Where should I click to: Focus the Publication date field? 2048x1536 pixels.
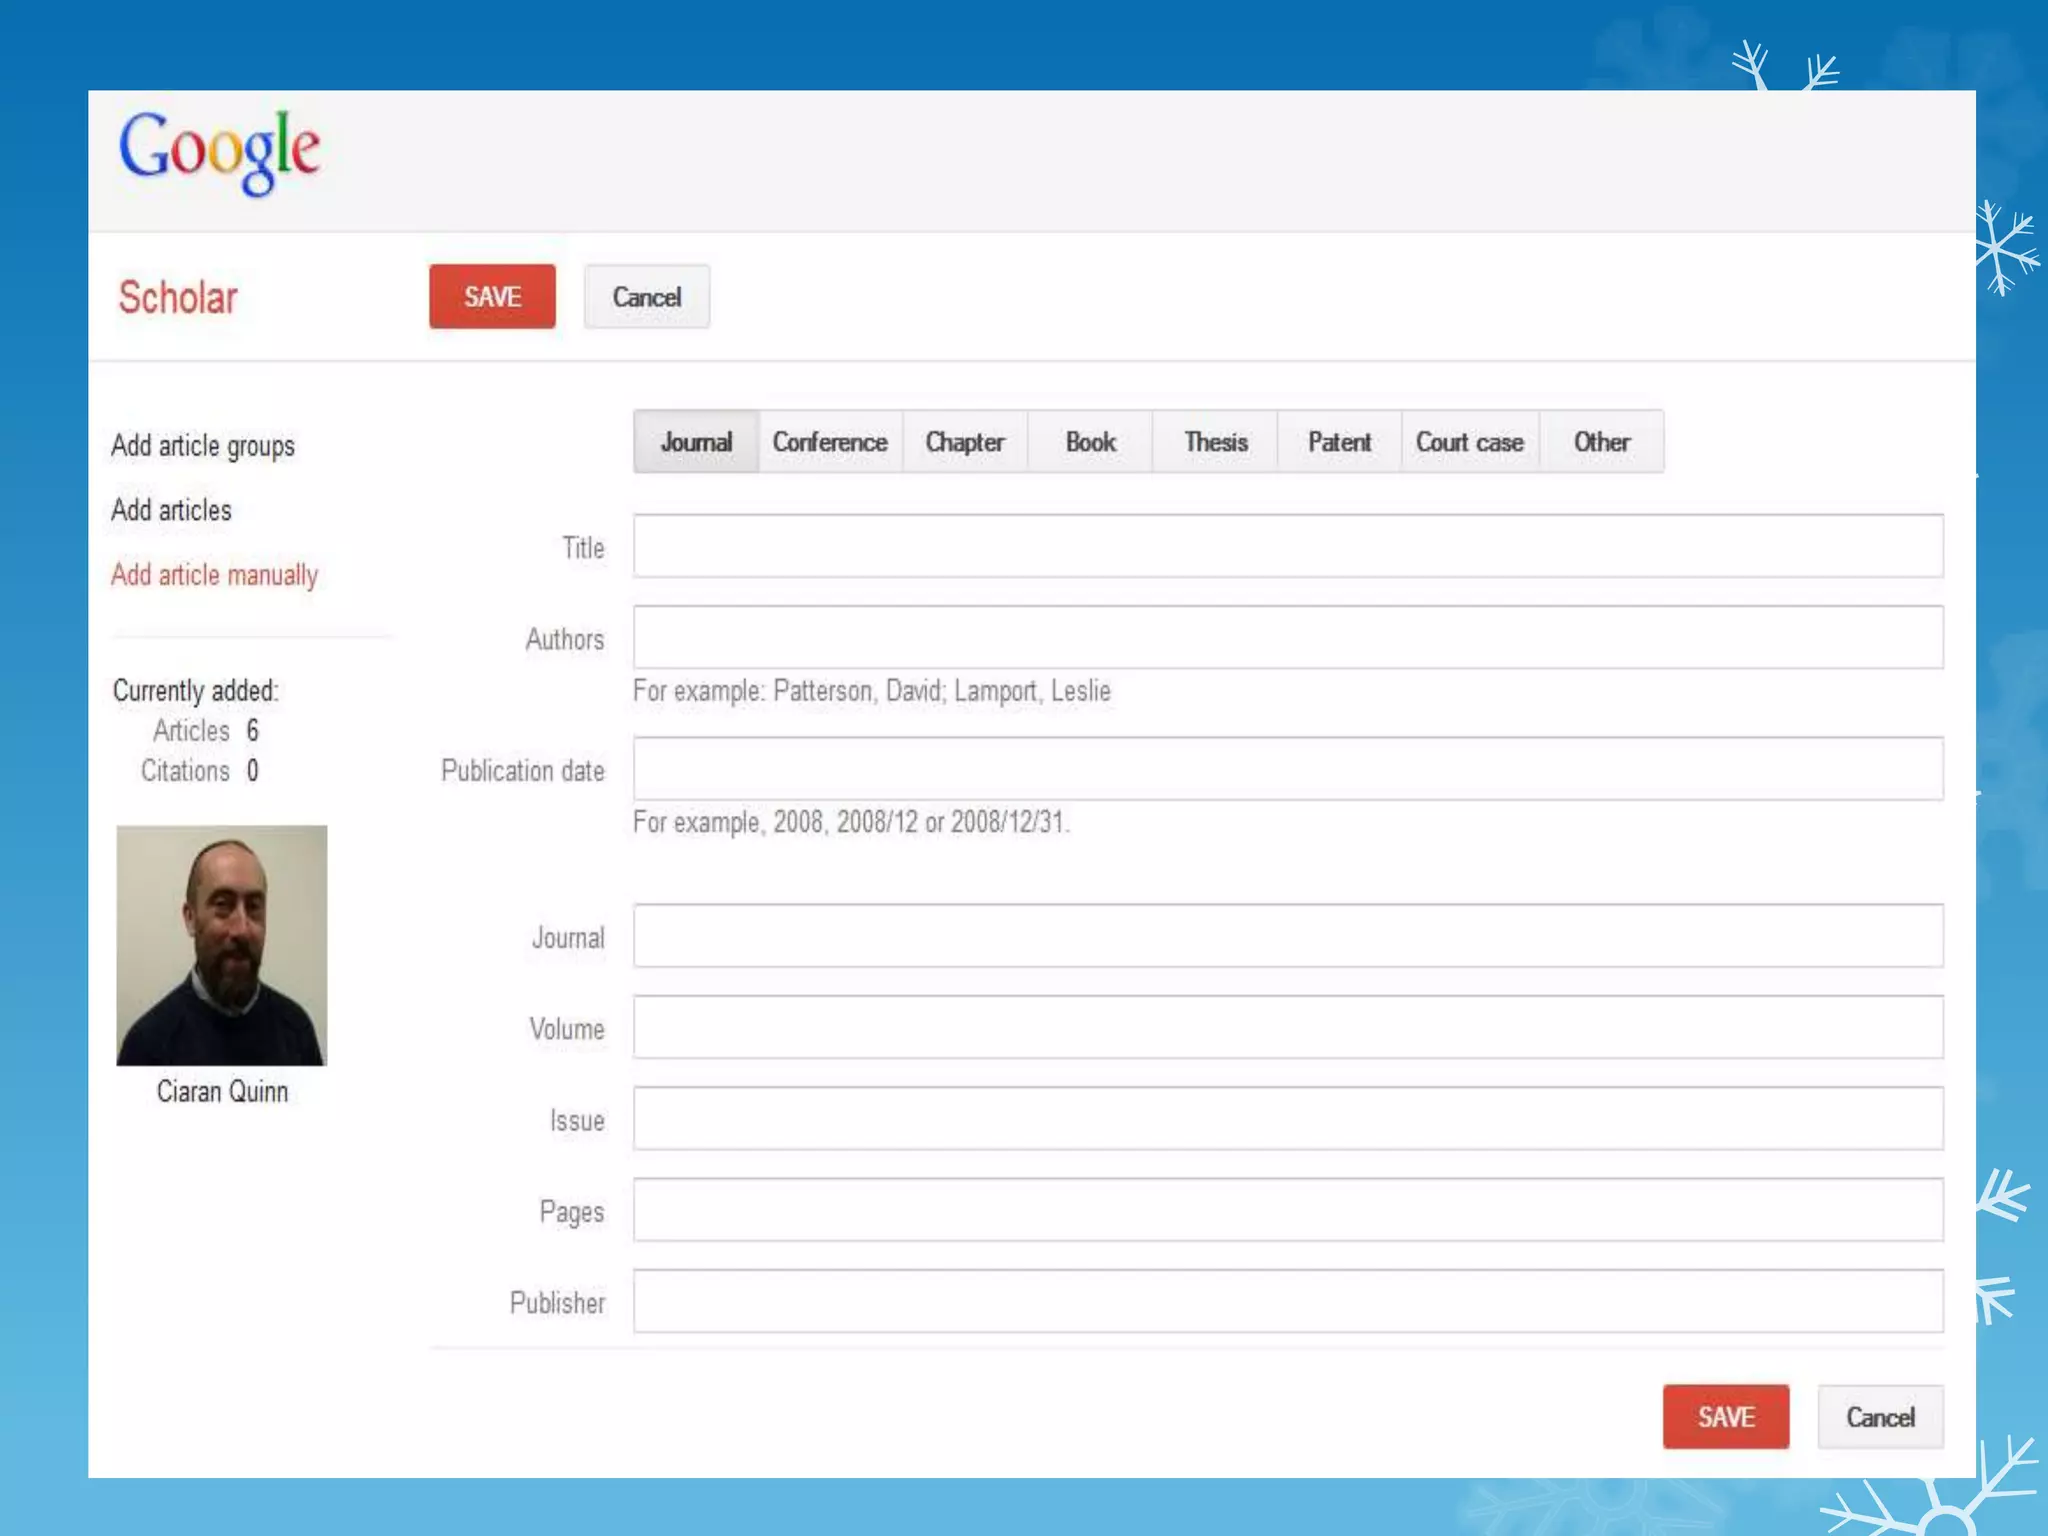(1288, 769)
